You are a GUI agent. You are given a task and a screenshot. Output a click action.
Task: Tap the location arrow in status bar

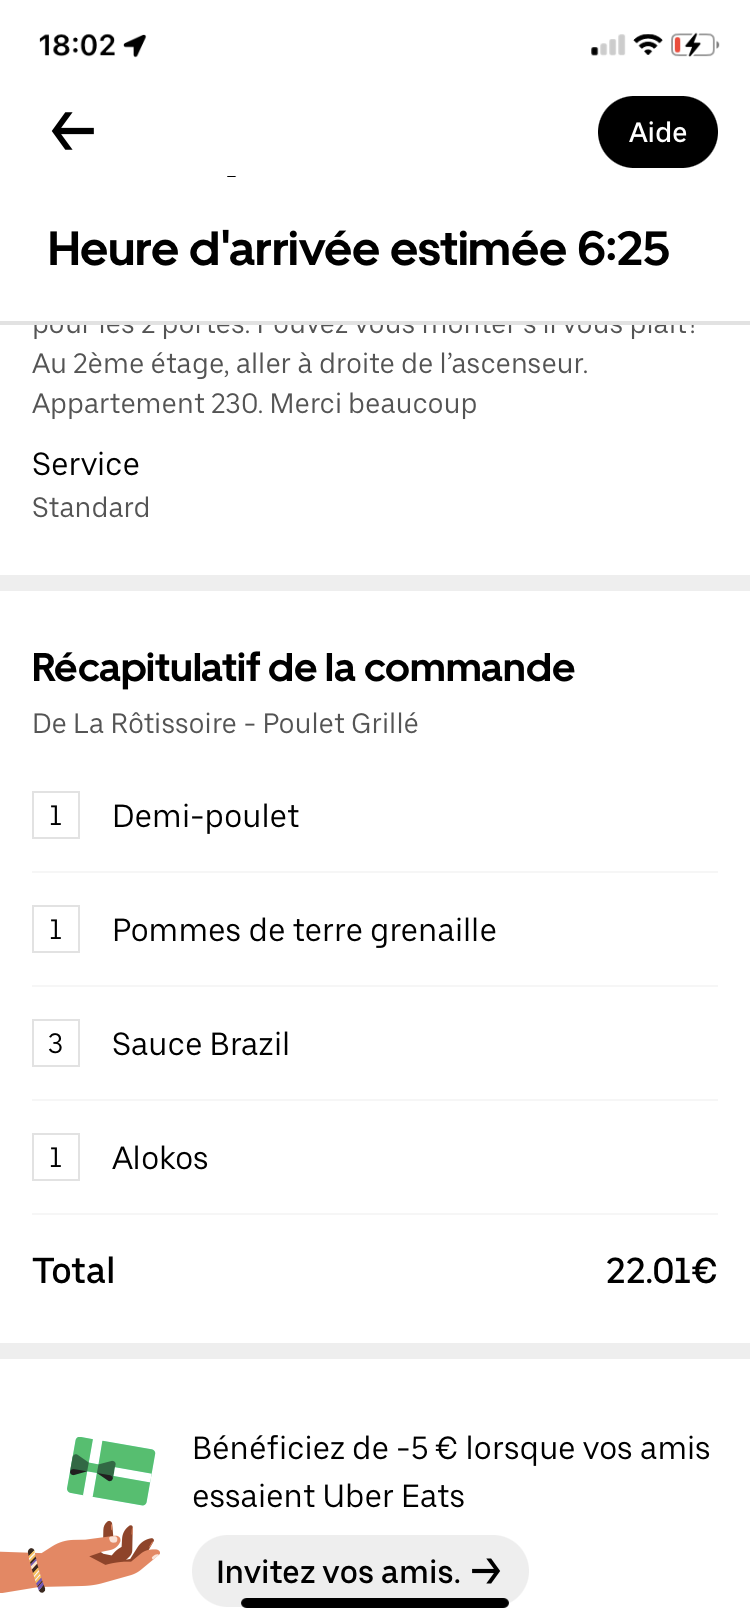135,45
